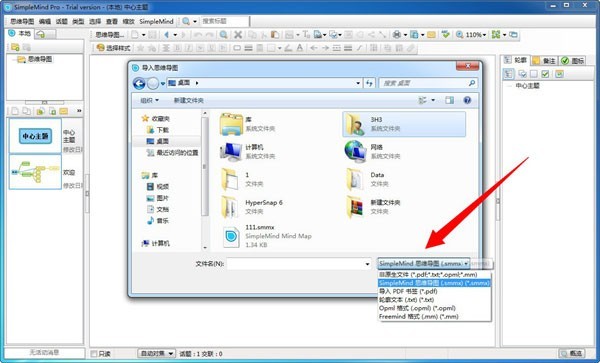Open the SimpleMind menu
Image resolution: width=600 pixels, height=363 pixels.
click(x=157, y=21)
